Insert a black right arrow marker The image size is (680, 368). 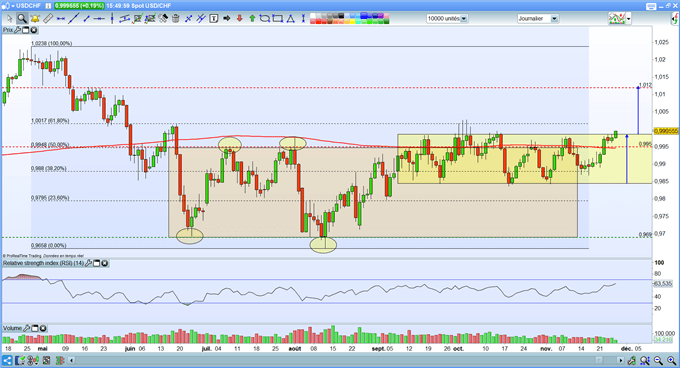point(226,18)
